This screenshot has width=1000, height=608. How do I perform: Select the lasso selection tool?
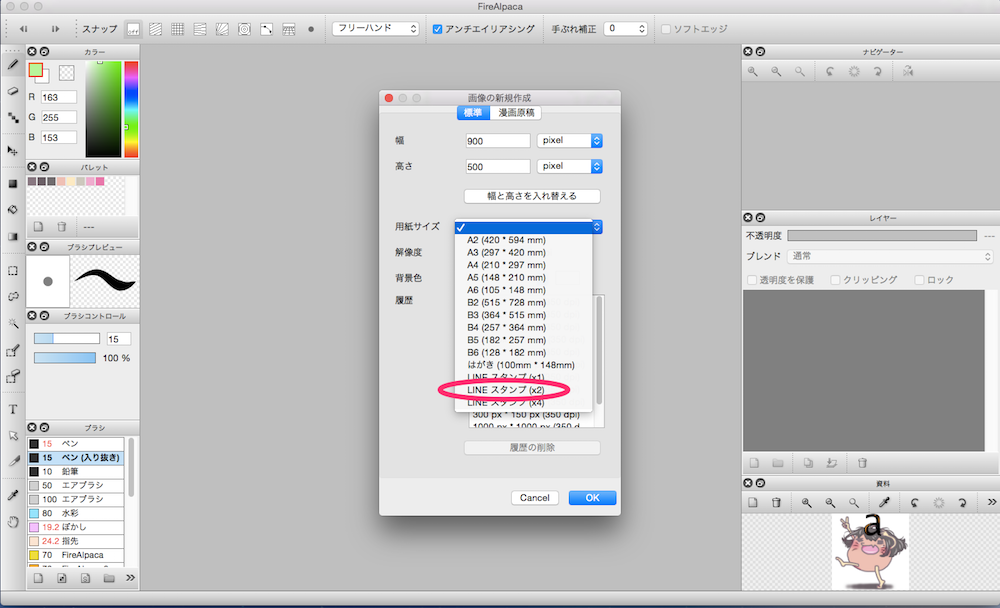click(x=13, y=297)
